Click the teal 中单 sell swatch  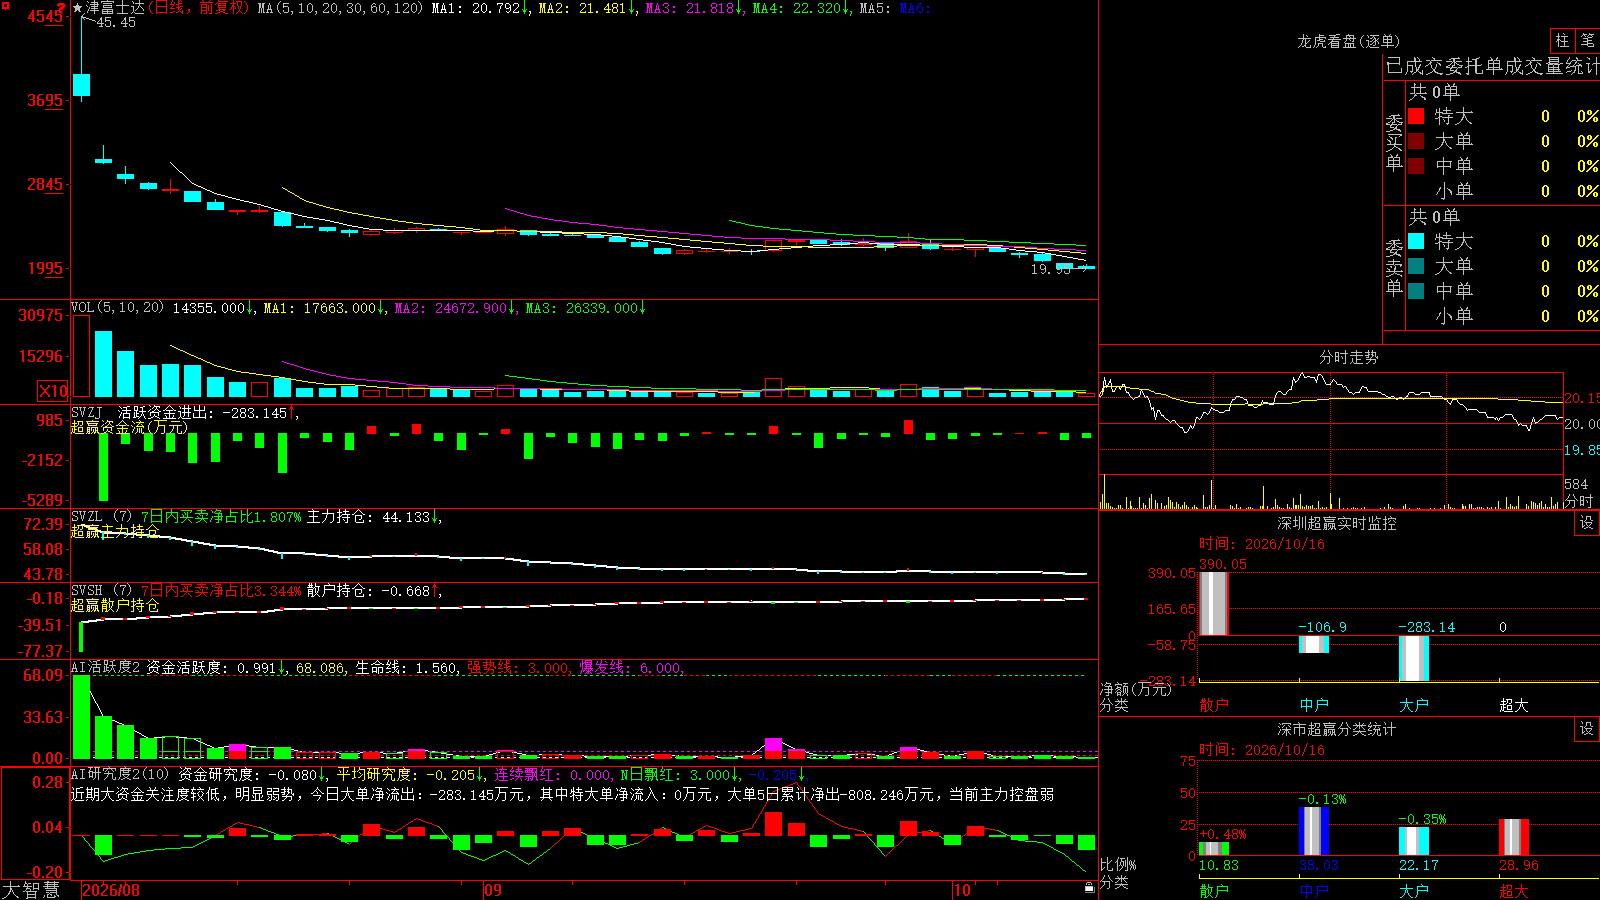pos(1416,291)
